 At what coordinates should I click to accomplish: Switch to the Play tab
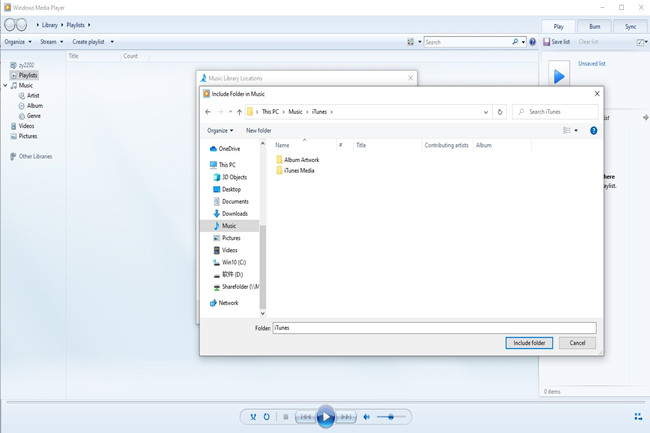(558, 27)
